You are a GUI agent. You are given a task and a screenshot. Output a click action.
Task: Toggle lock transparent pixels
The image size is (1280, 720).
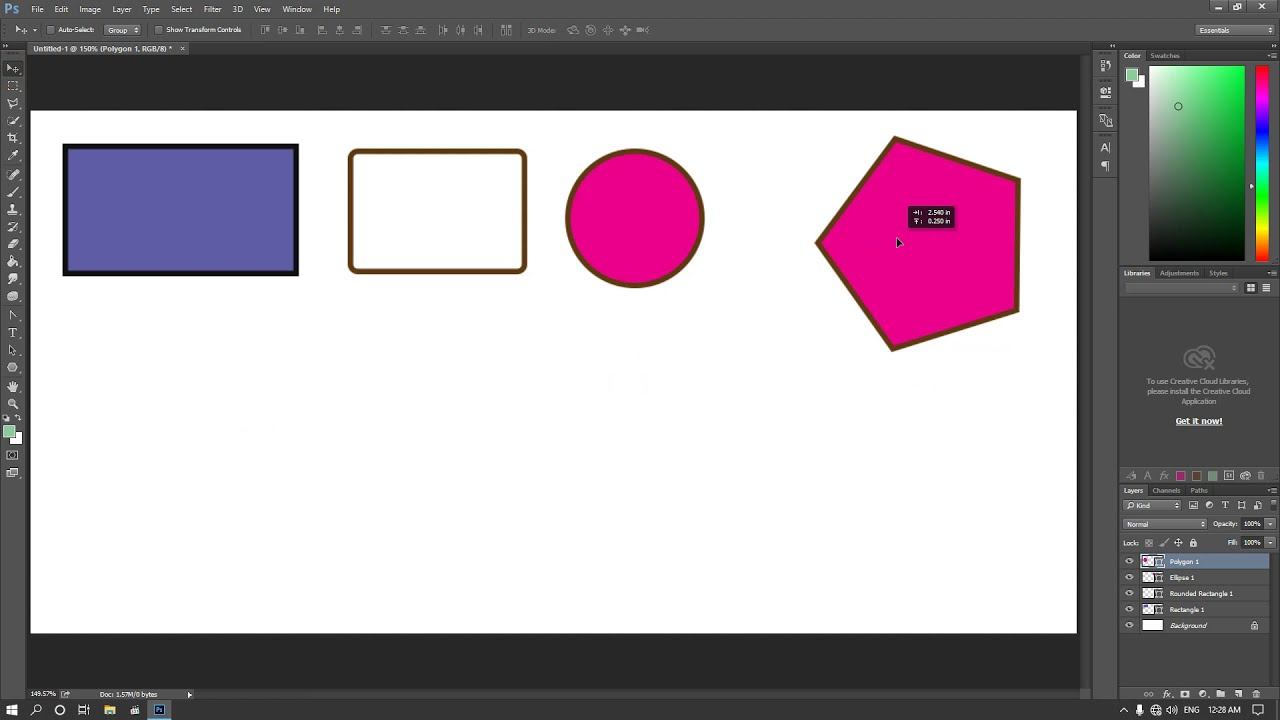click(1149, 543)
